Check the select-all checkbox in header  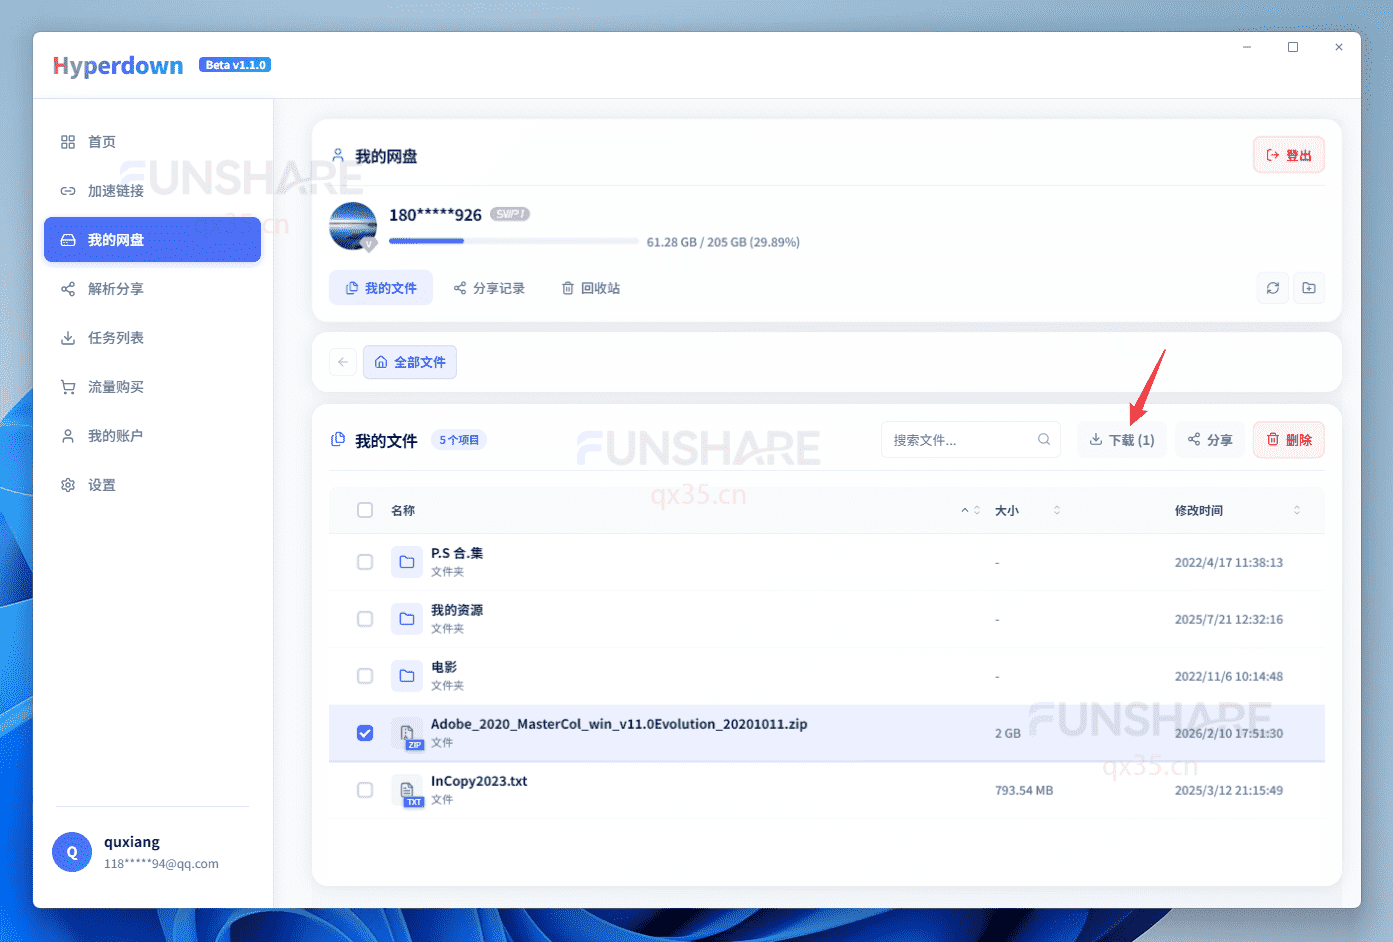(365, 510)
